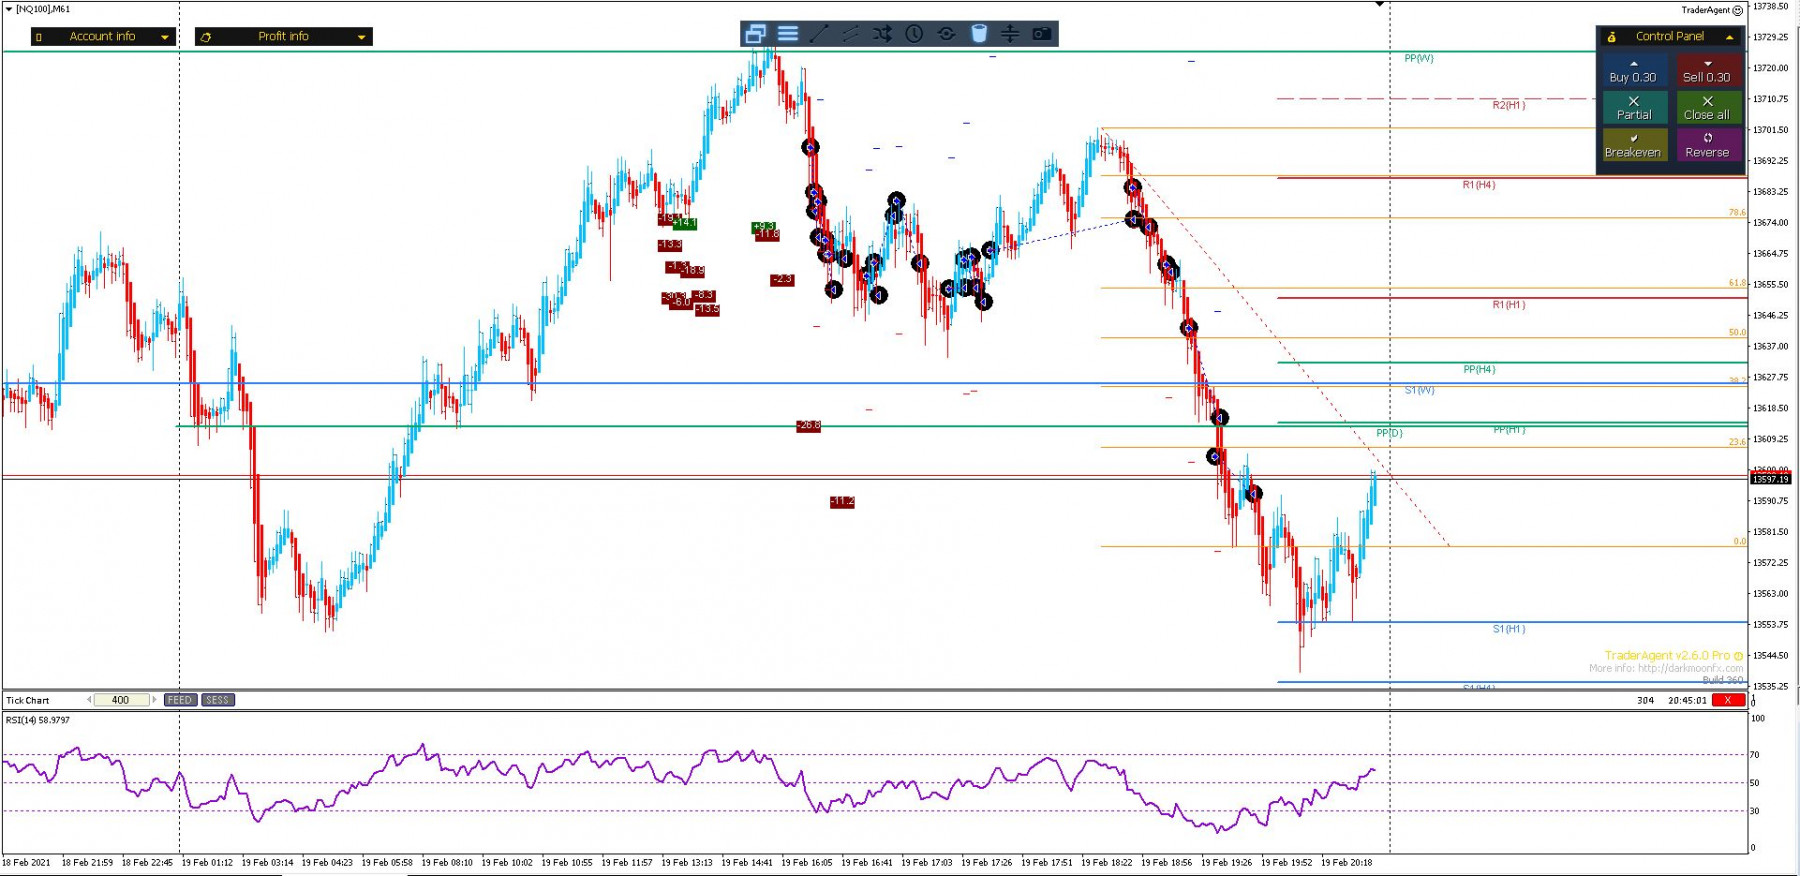Collapse the Control Panel header arrow
This screenshot has height=876, width=1800.
[x=1729, y=36]
